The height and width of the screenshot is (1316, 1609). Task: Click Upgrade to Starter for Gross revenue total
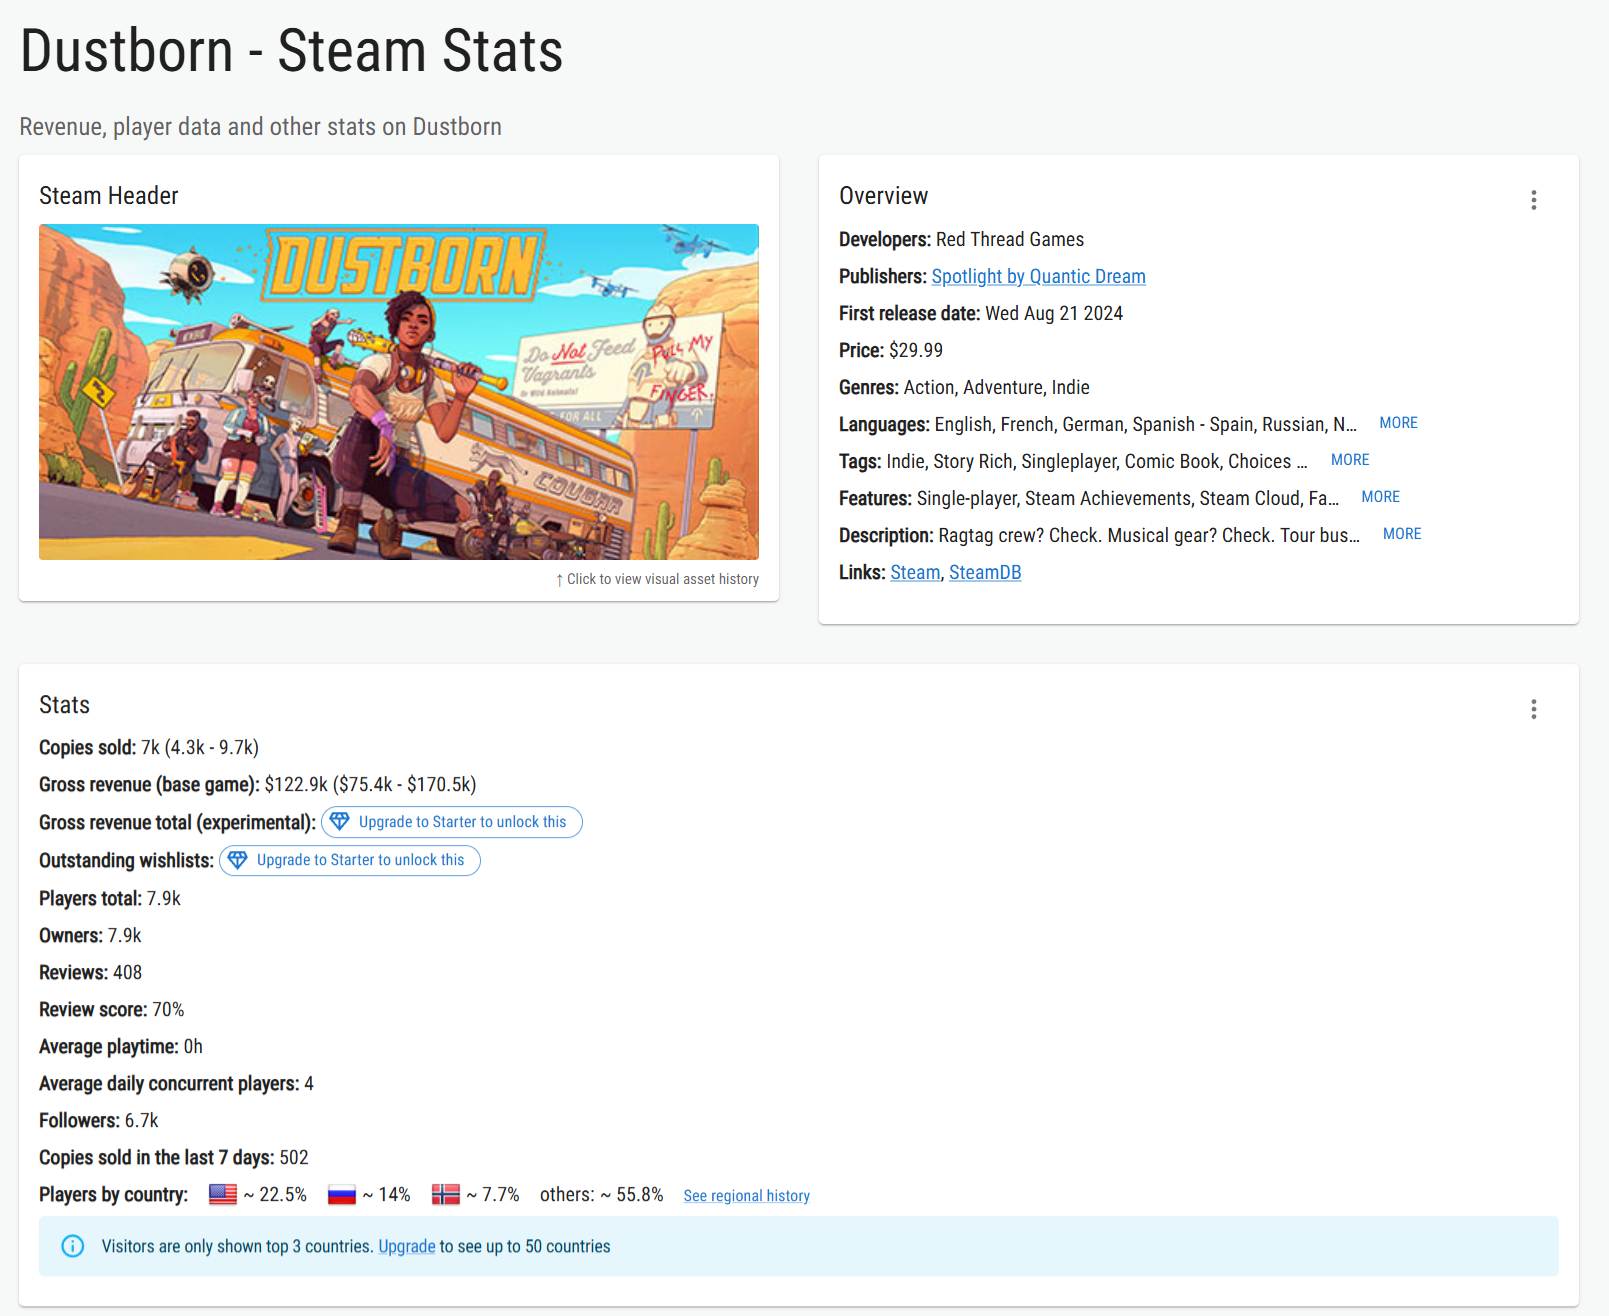[452, 822]
